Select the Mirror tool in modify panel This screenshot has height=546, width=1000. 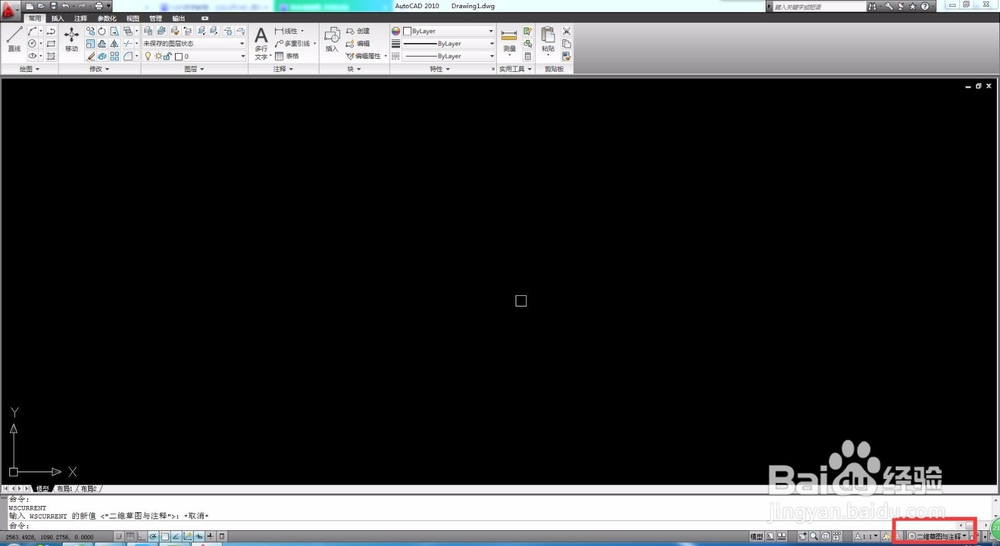(114, 43)
